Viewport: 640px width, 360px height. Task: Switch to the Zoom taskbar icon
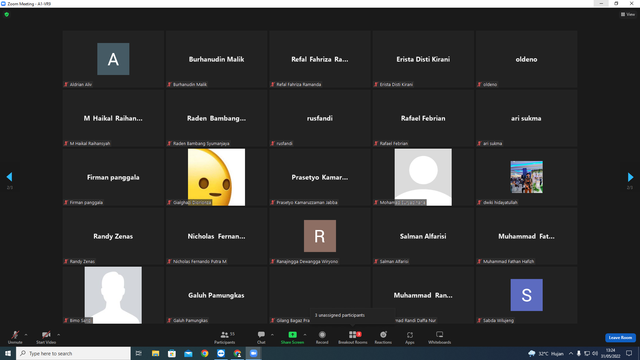click(253, 353)
